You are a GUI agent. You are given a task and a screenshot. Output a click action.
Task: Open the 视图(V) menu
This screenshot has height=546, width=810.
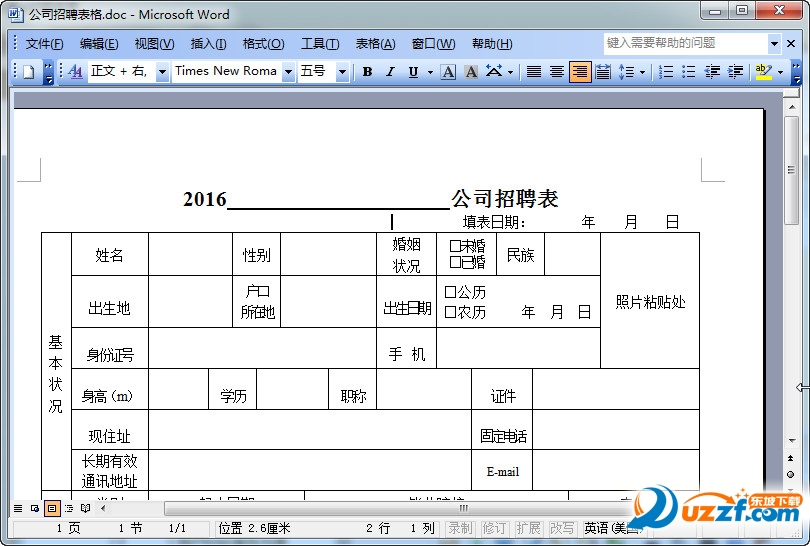pyautogui.click(x=154, y=44)
